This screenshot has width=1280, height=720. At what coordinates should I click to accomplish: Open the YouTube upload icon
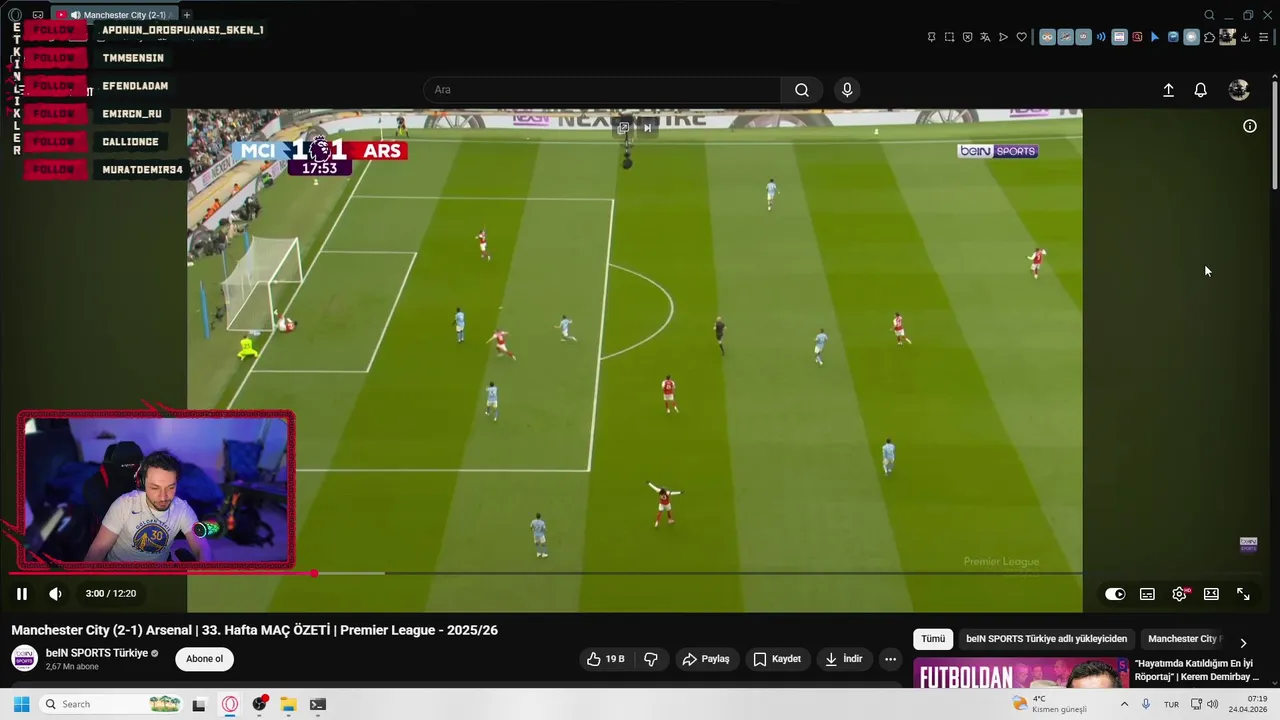pos(1168,90)
